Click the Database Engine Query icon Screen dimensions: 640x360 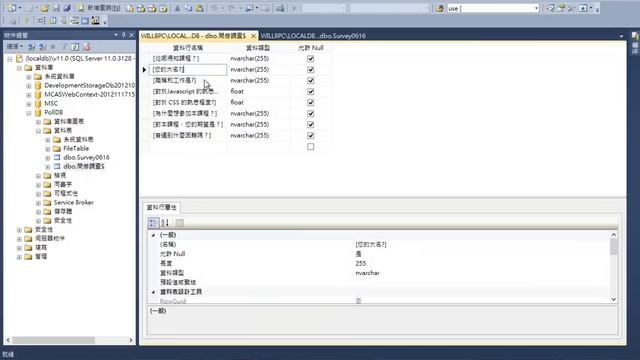[x=130, y=8]
